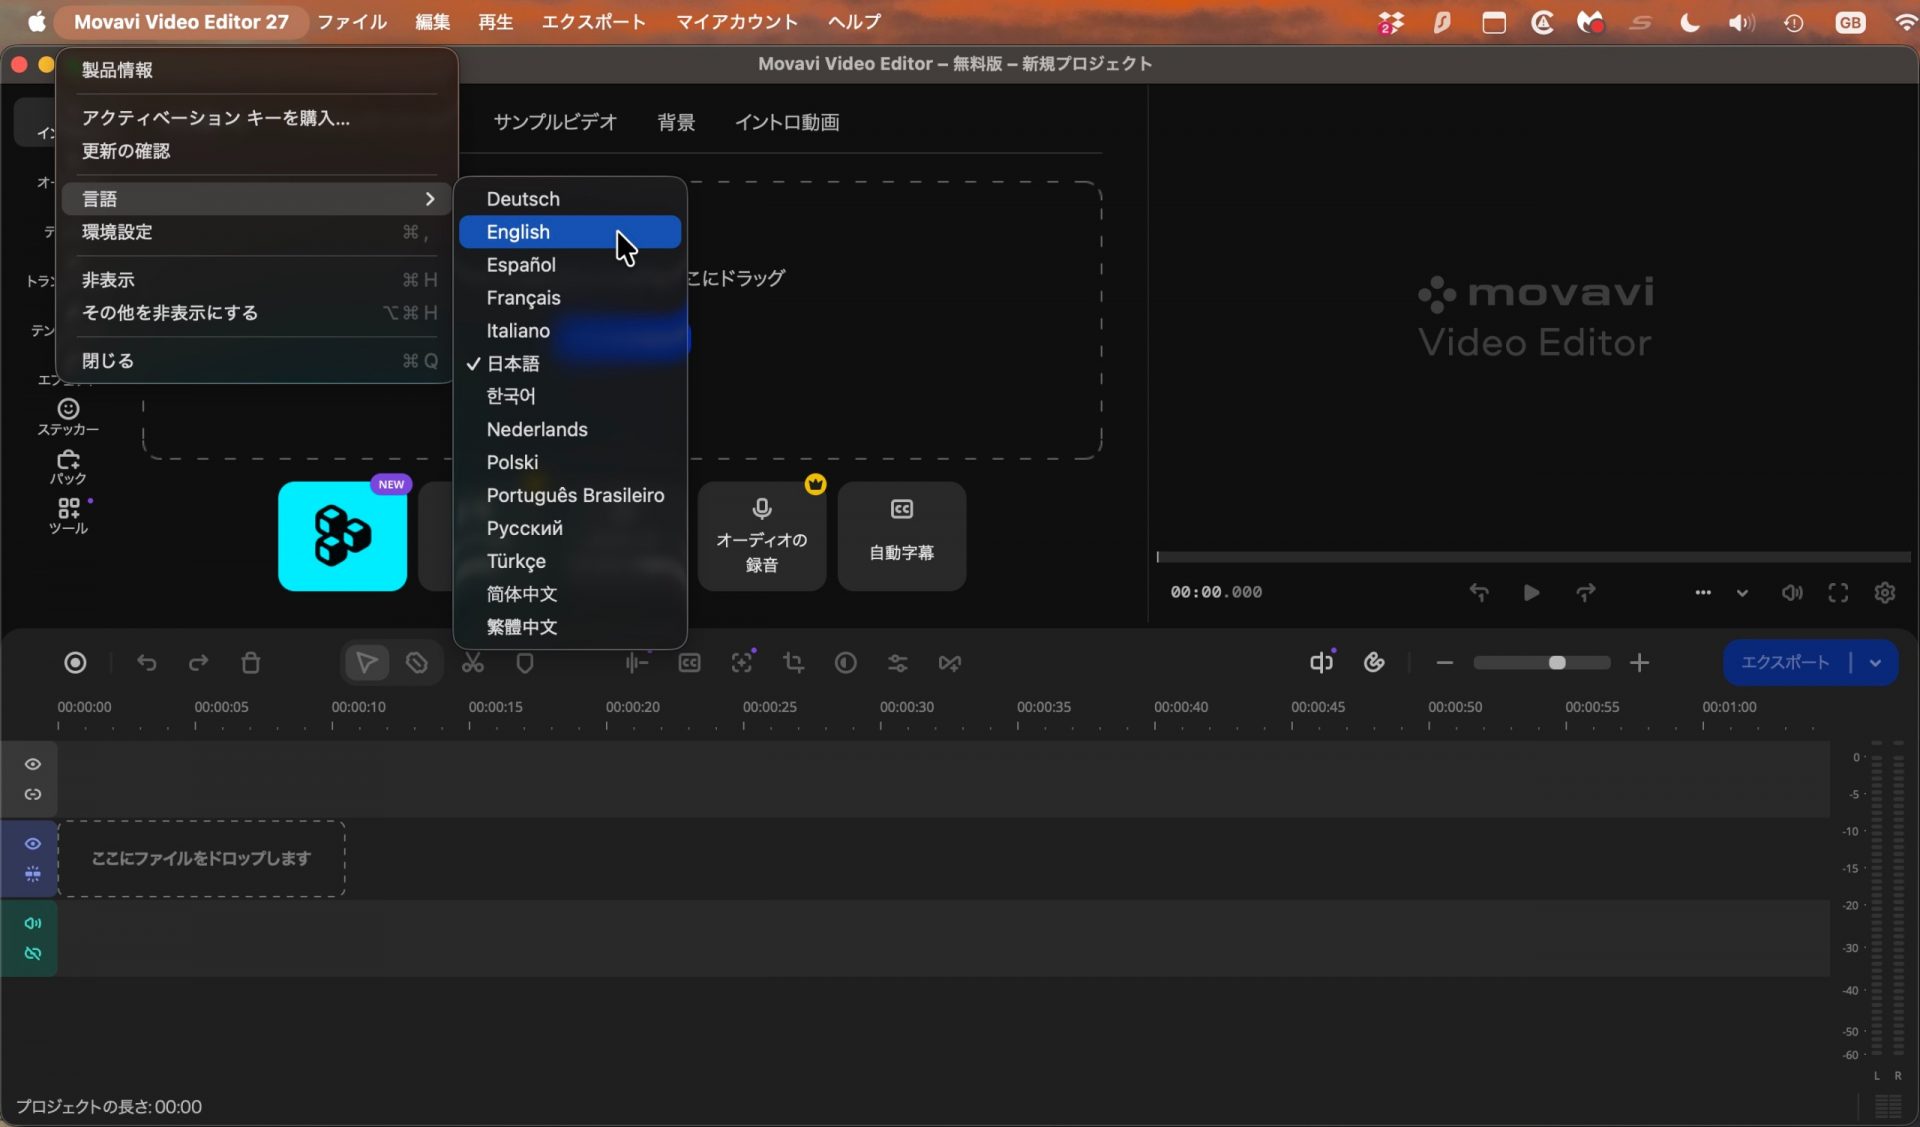This screenshot has width=1920, height=1127.
Task: Click the marker shield icon
Action: pyautogui.click(x=525, y=663)
